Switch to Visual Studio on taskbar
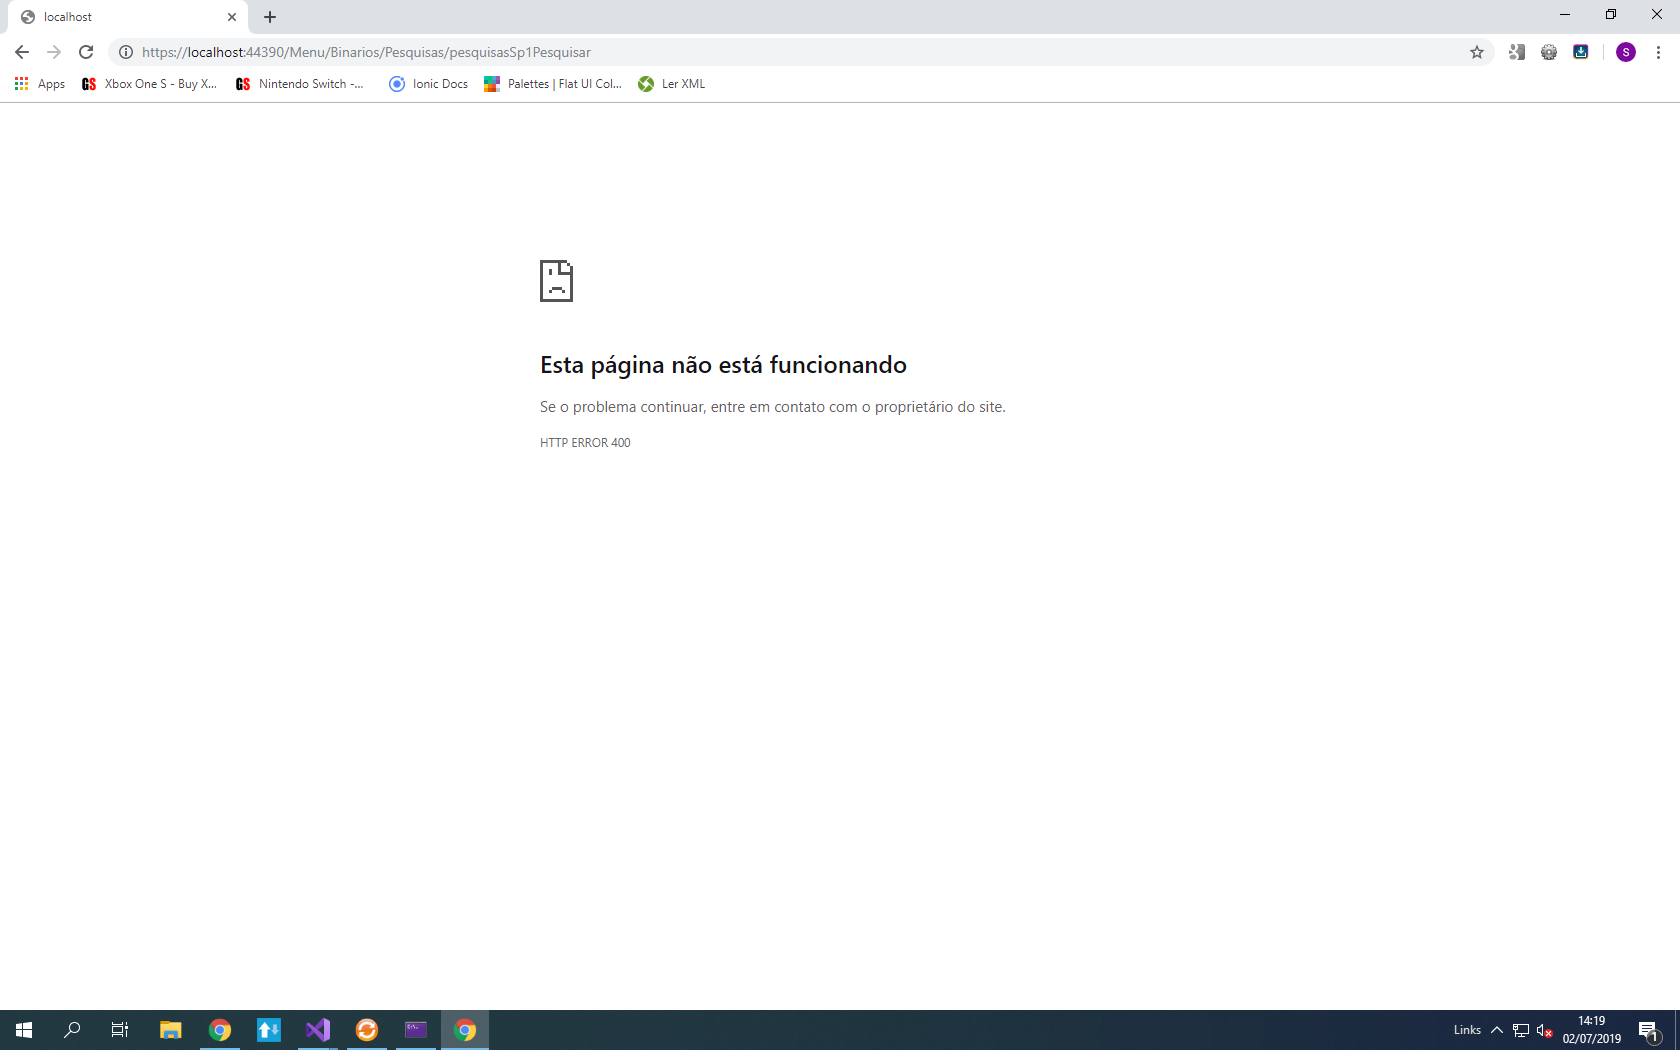1680x1050 pixels. (x=318, y=1030)
